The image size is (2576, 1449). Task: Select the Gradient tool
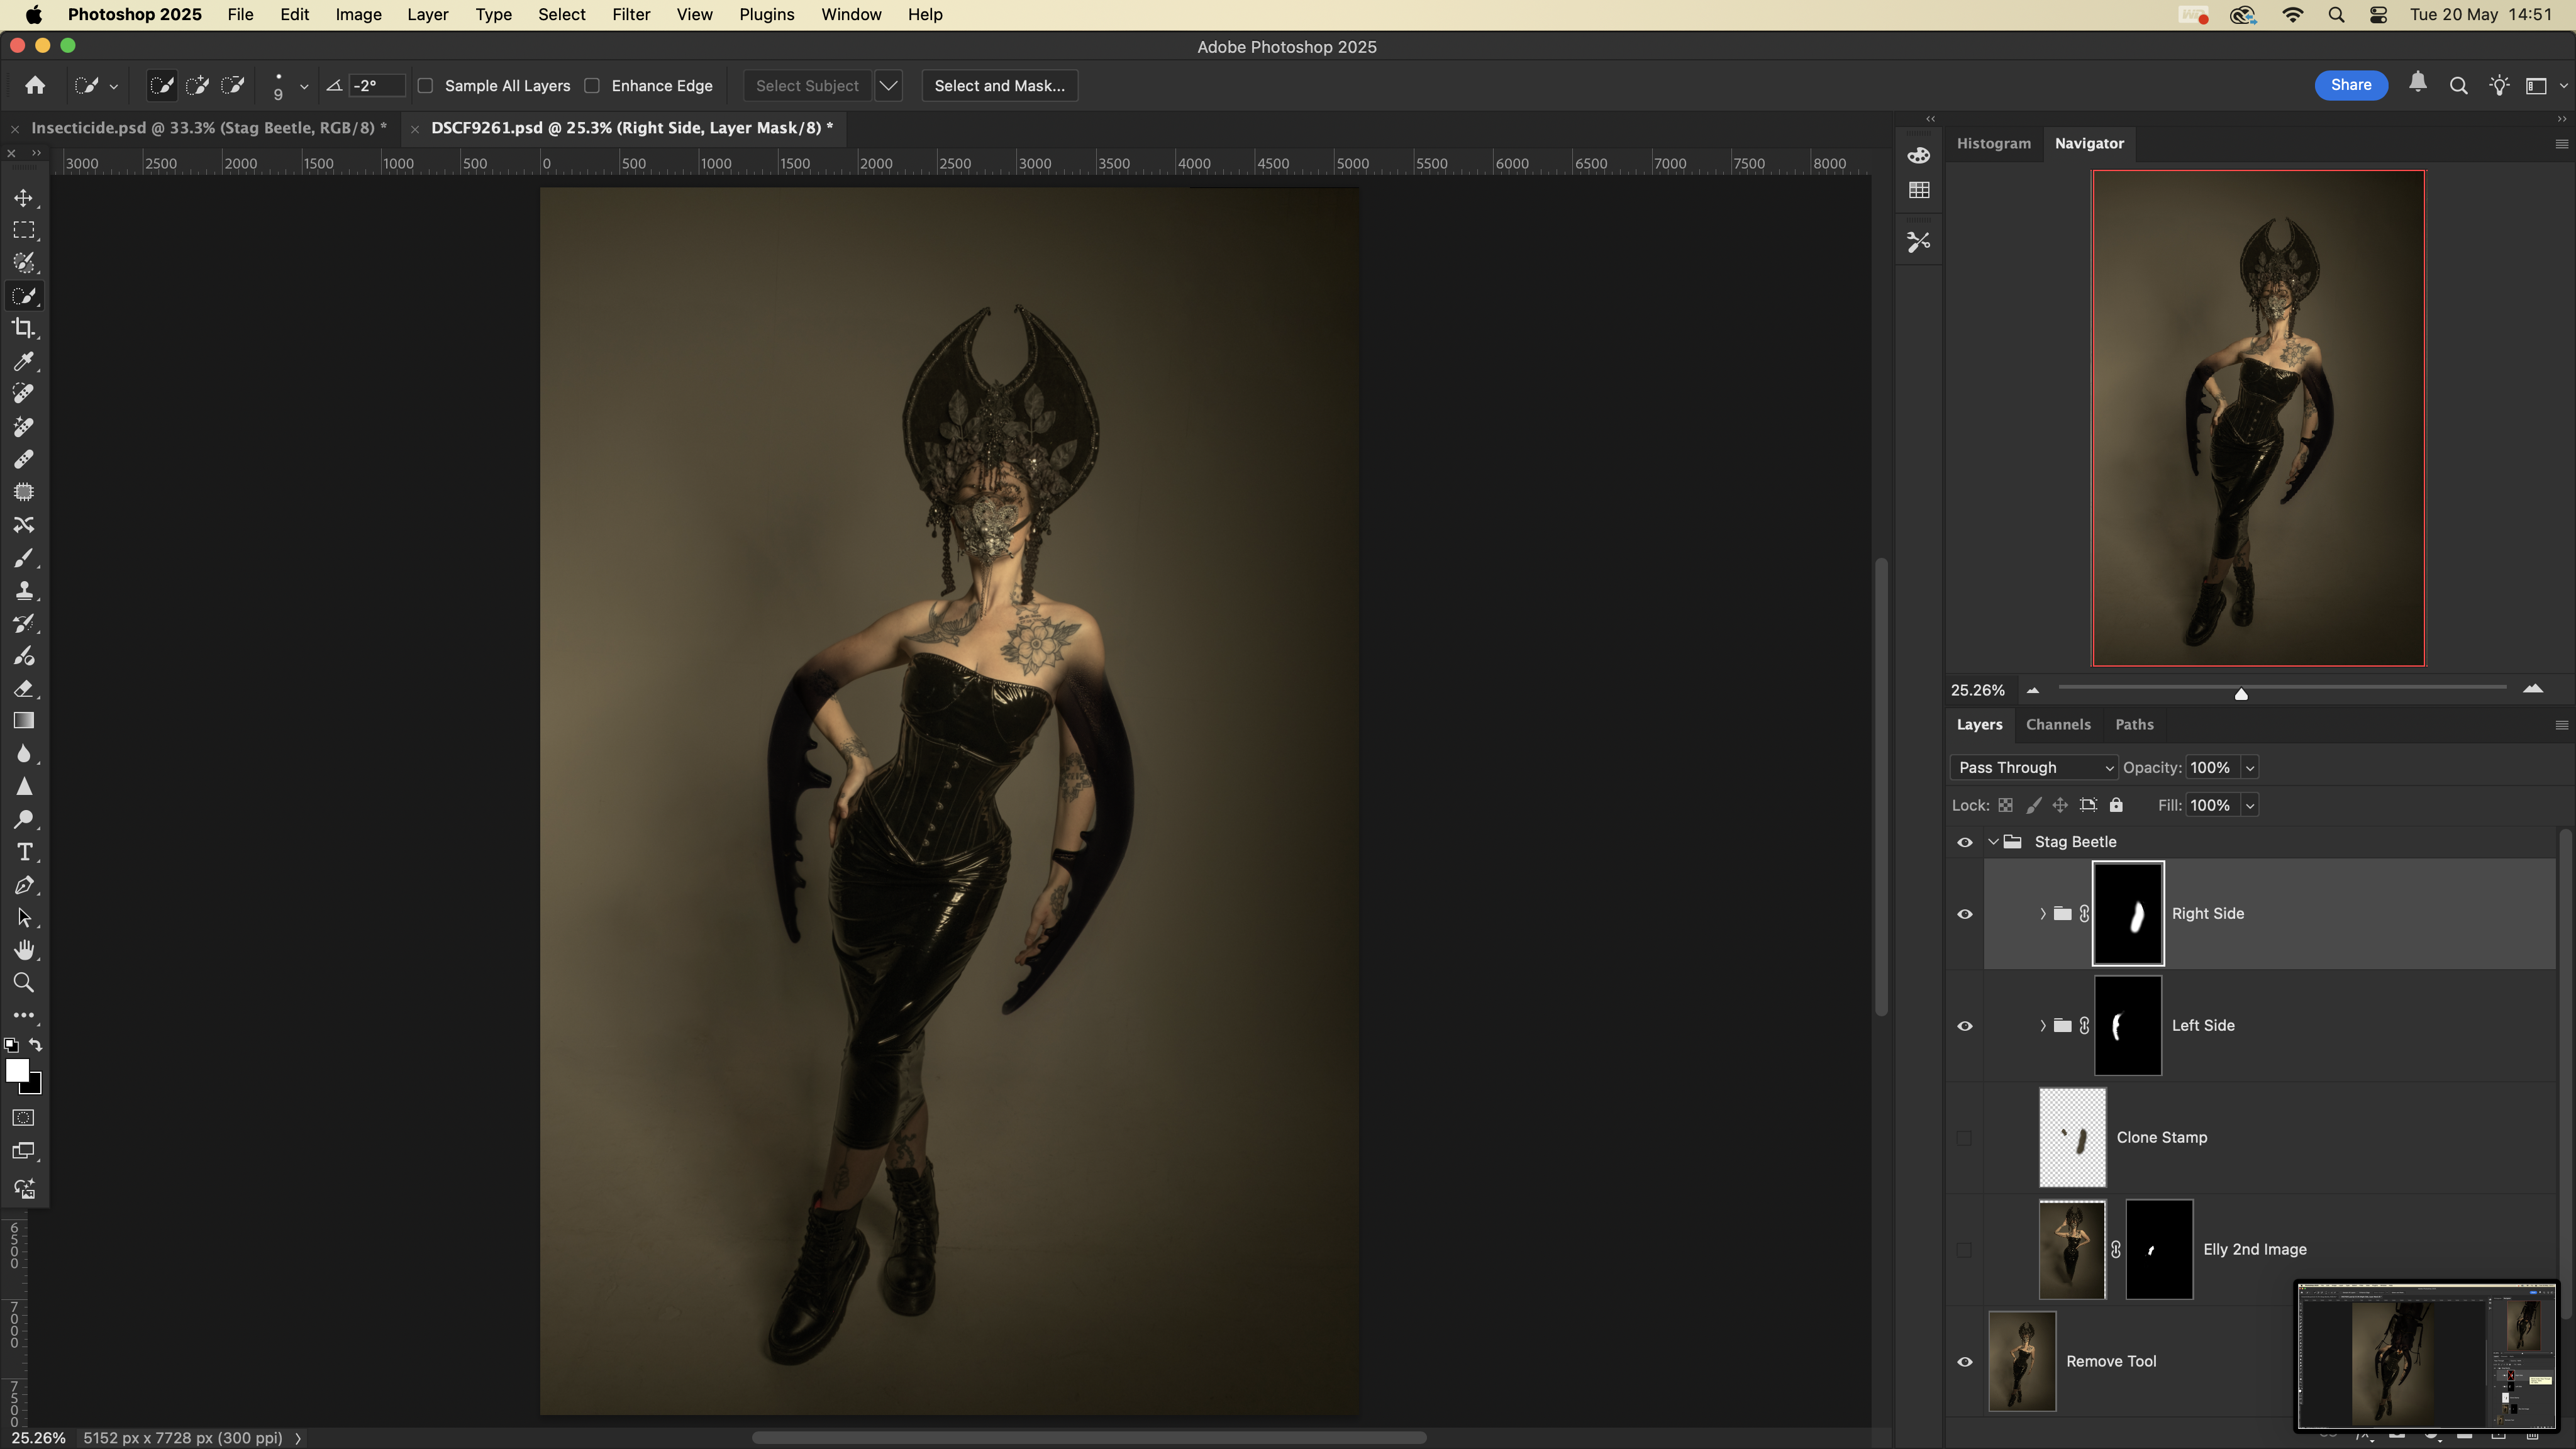(x=24, y=721)
